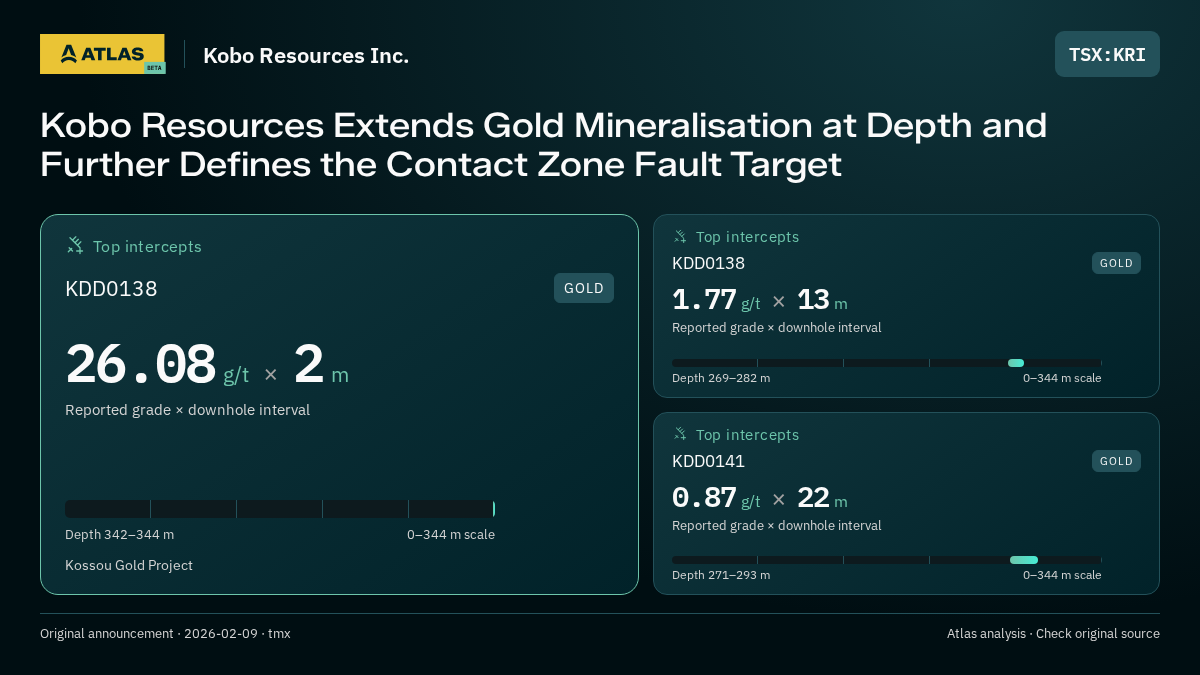Click the 'Original announcement · 2026-02-09 · tmx' footer

pyautogui.click(x=165, y=633)
